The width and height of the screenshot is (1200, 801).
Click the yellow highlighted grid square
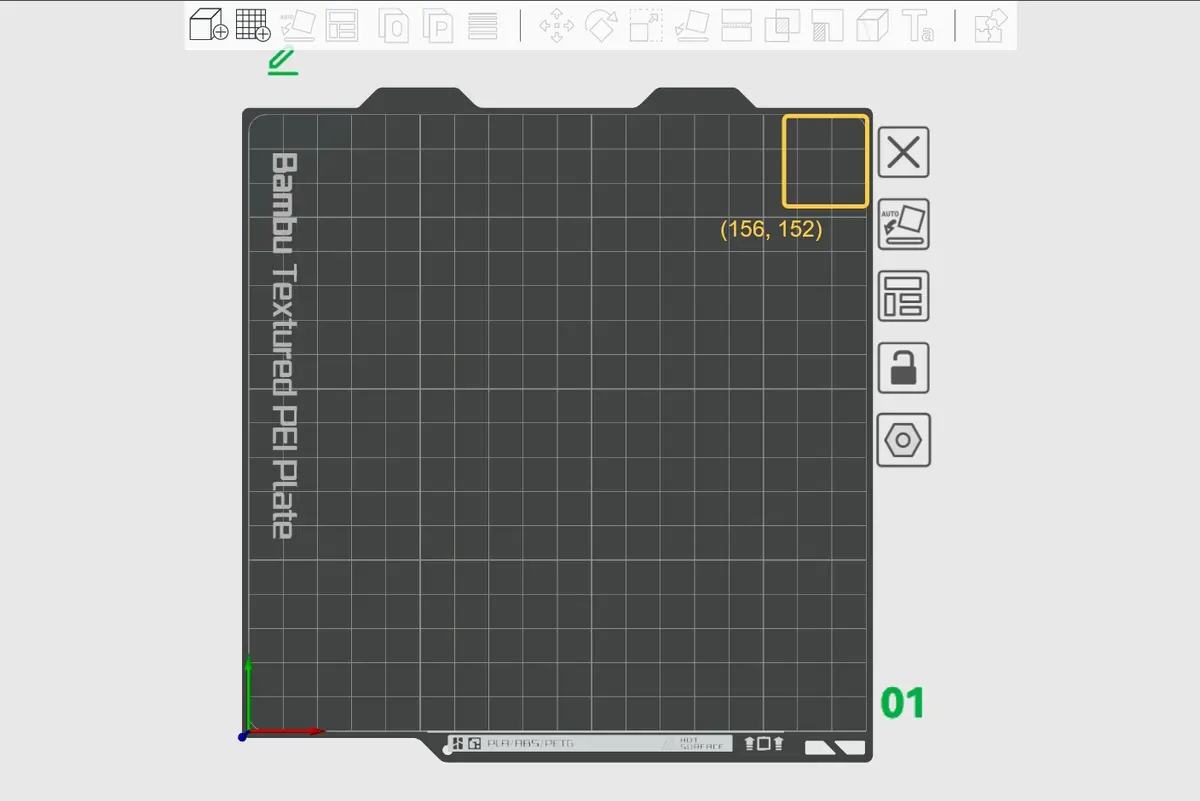pyautogui.click(x=825, y=161)
